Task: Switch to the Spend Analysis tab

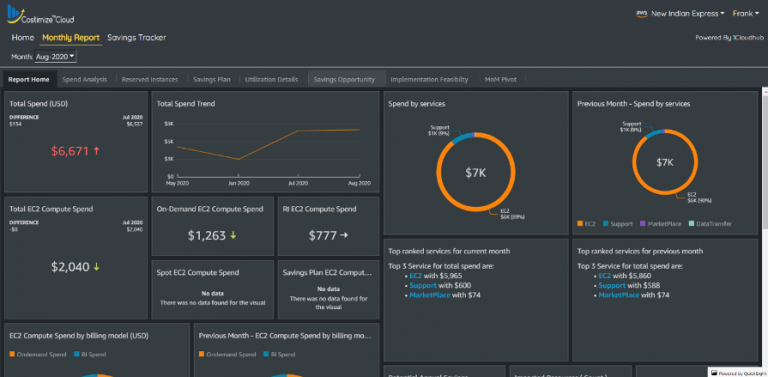Action: (85, 79)
